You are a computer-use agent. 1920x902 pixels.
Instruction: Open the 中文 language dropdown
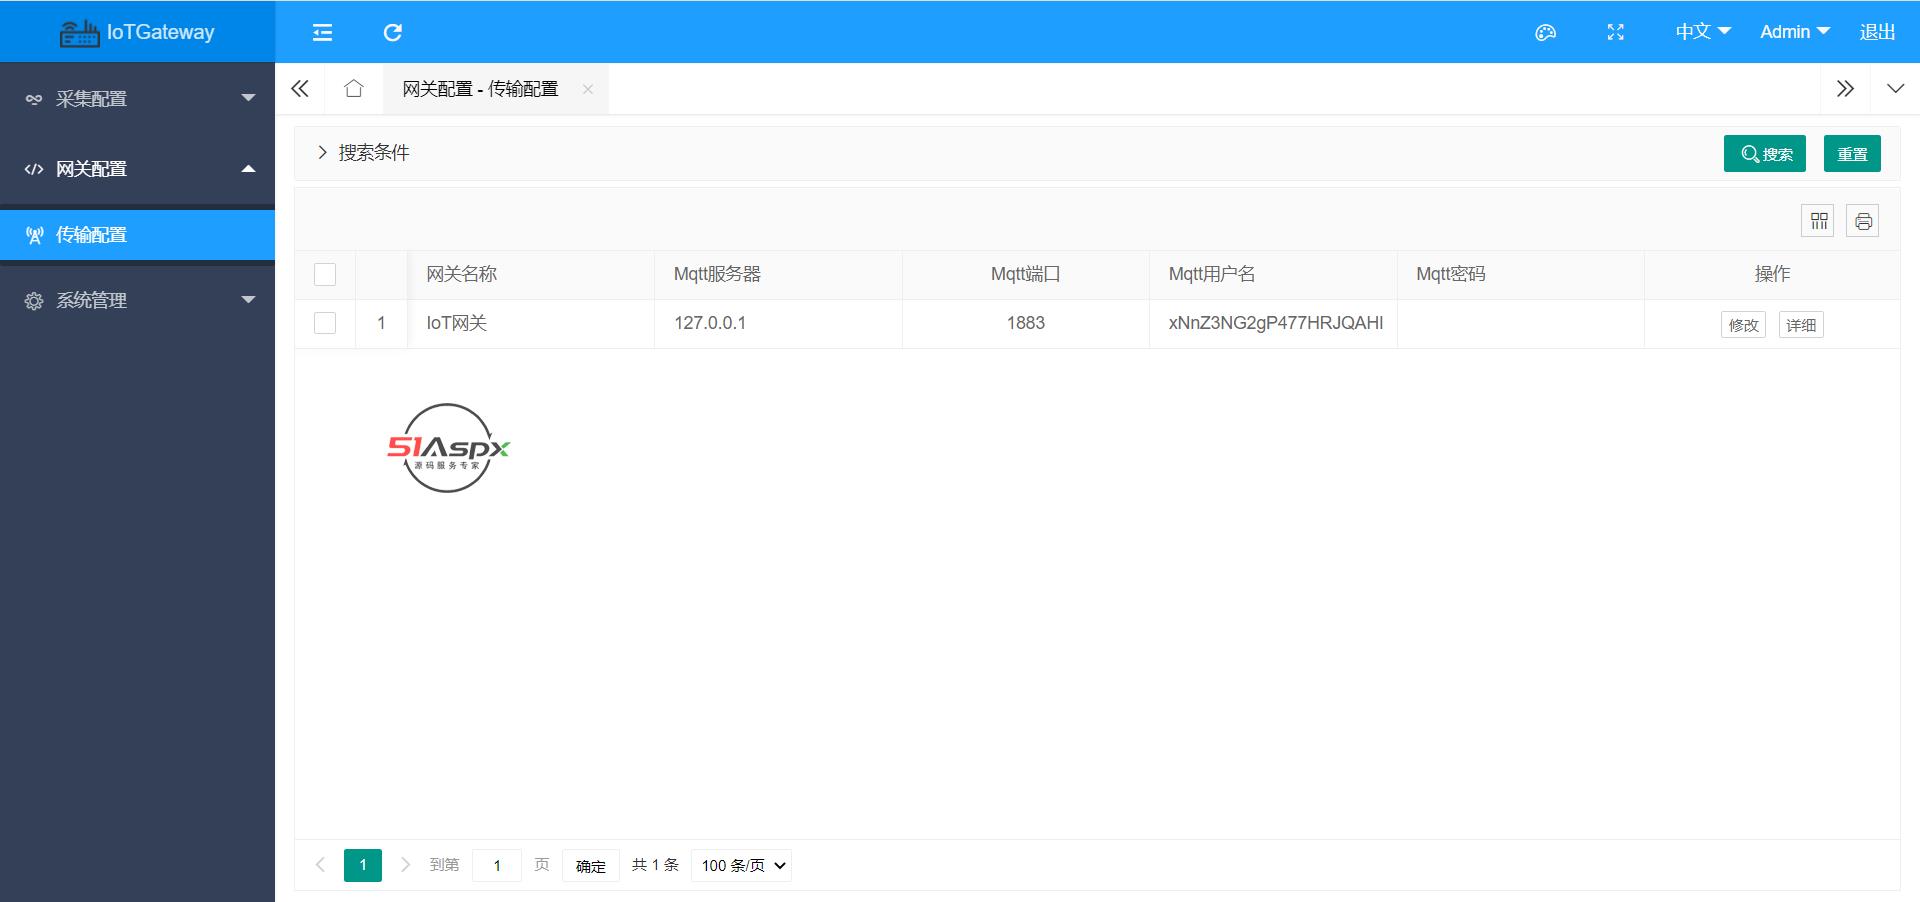click(x=1703, y=32)
